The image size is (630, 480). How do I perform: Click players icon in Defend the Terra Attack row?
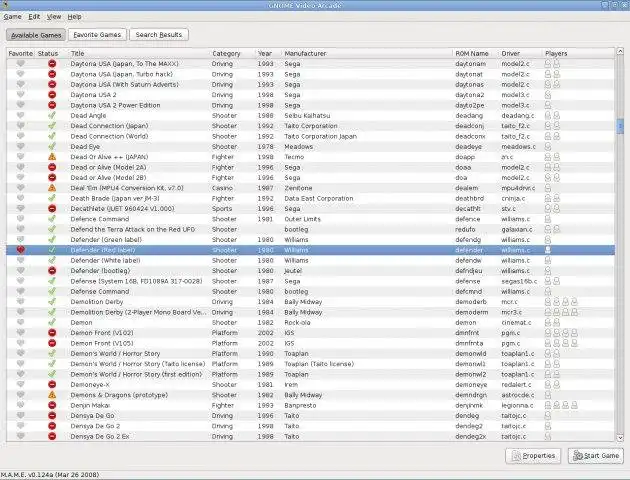tap(552, 229)
